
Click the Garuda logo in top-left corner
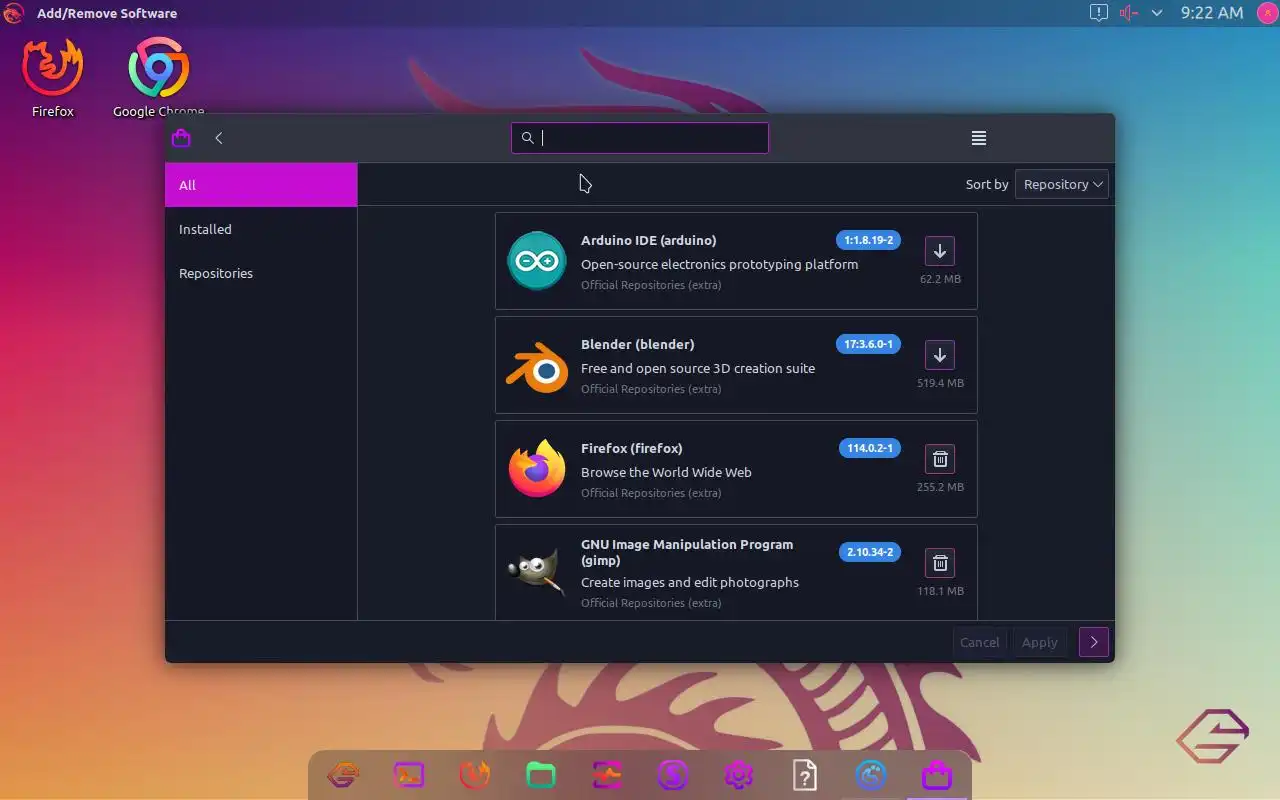(x=14, y=13)
